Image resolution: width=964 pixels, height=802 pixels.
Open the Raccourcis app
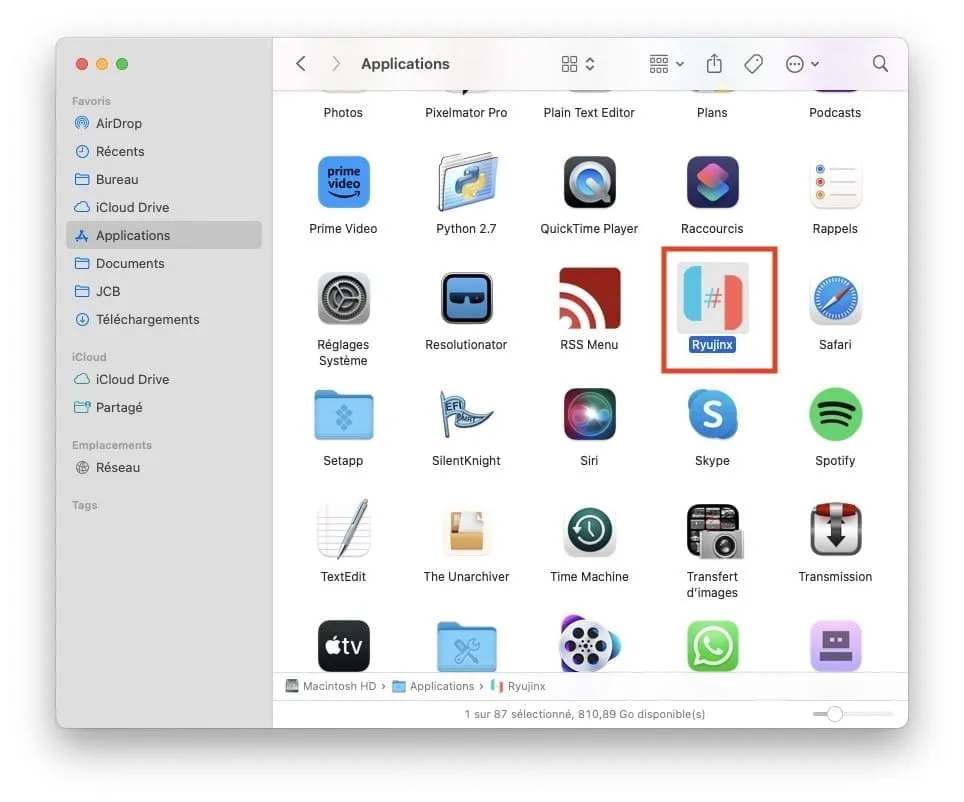pyautogui.click(x=713, y=182)
